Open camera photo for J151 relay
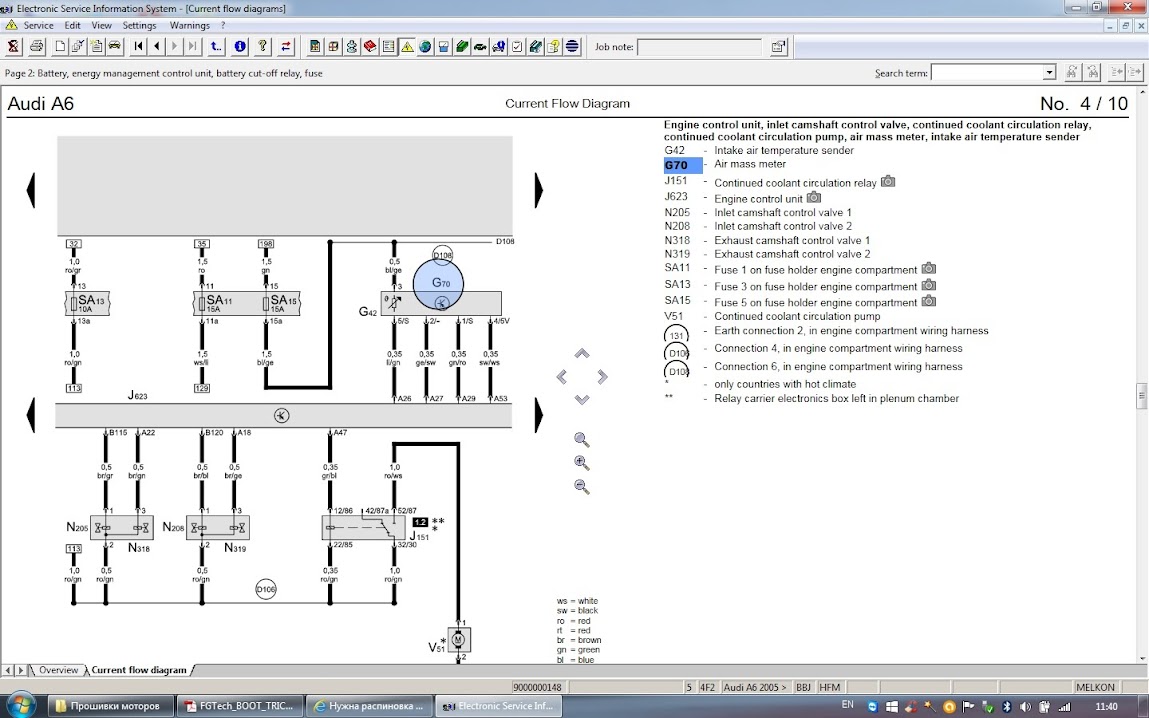Viewport: 1149px width, 718px height. (887, 181)
